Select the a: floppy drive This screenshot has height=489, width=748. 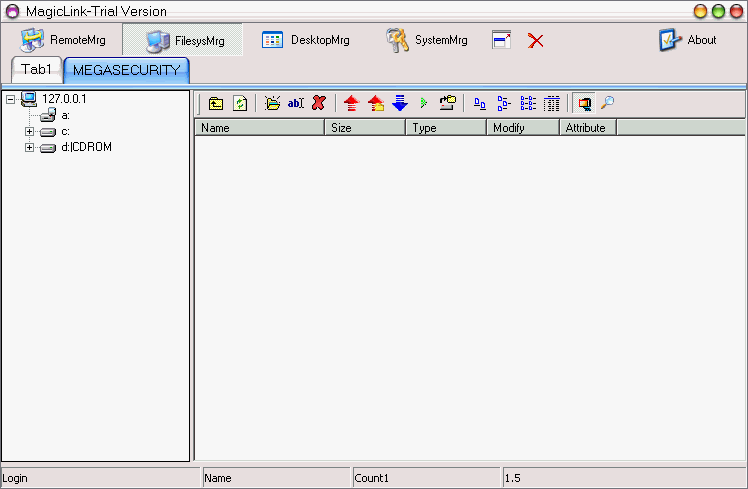coord(64,116)
